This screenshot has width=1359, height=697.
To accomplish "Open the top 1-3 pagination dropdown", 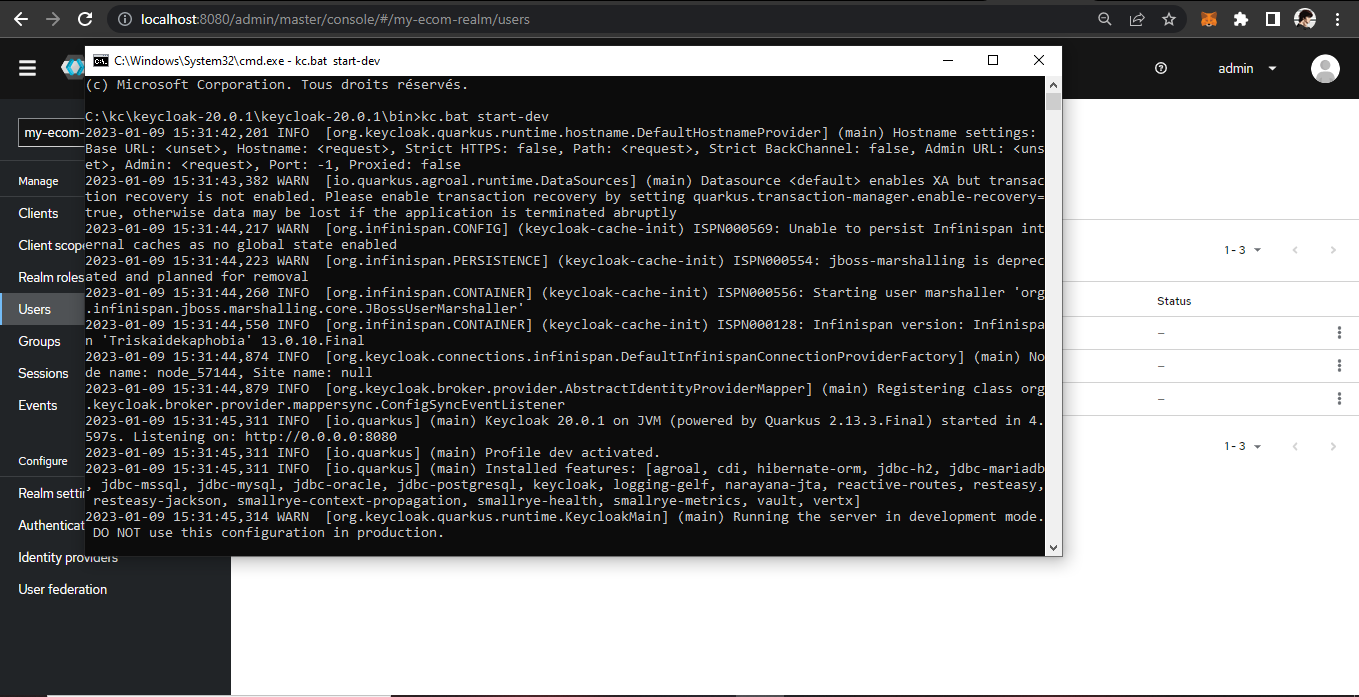I will tap(1243, 250).
